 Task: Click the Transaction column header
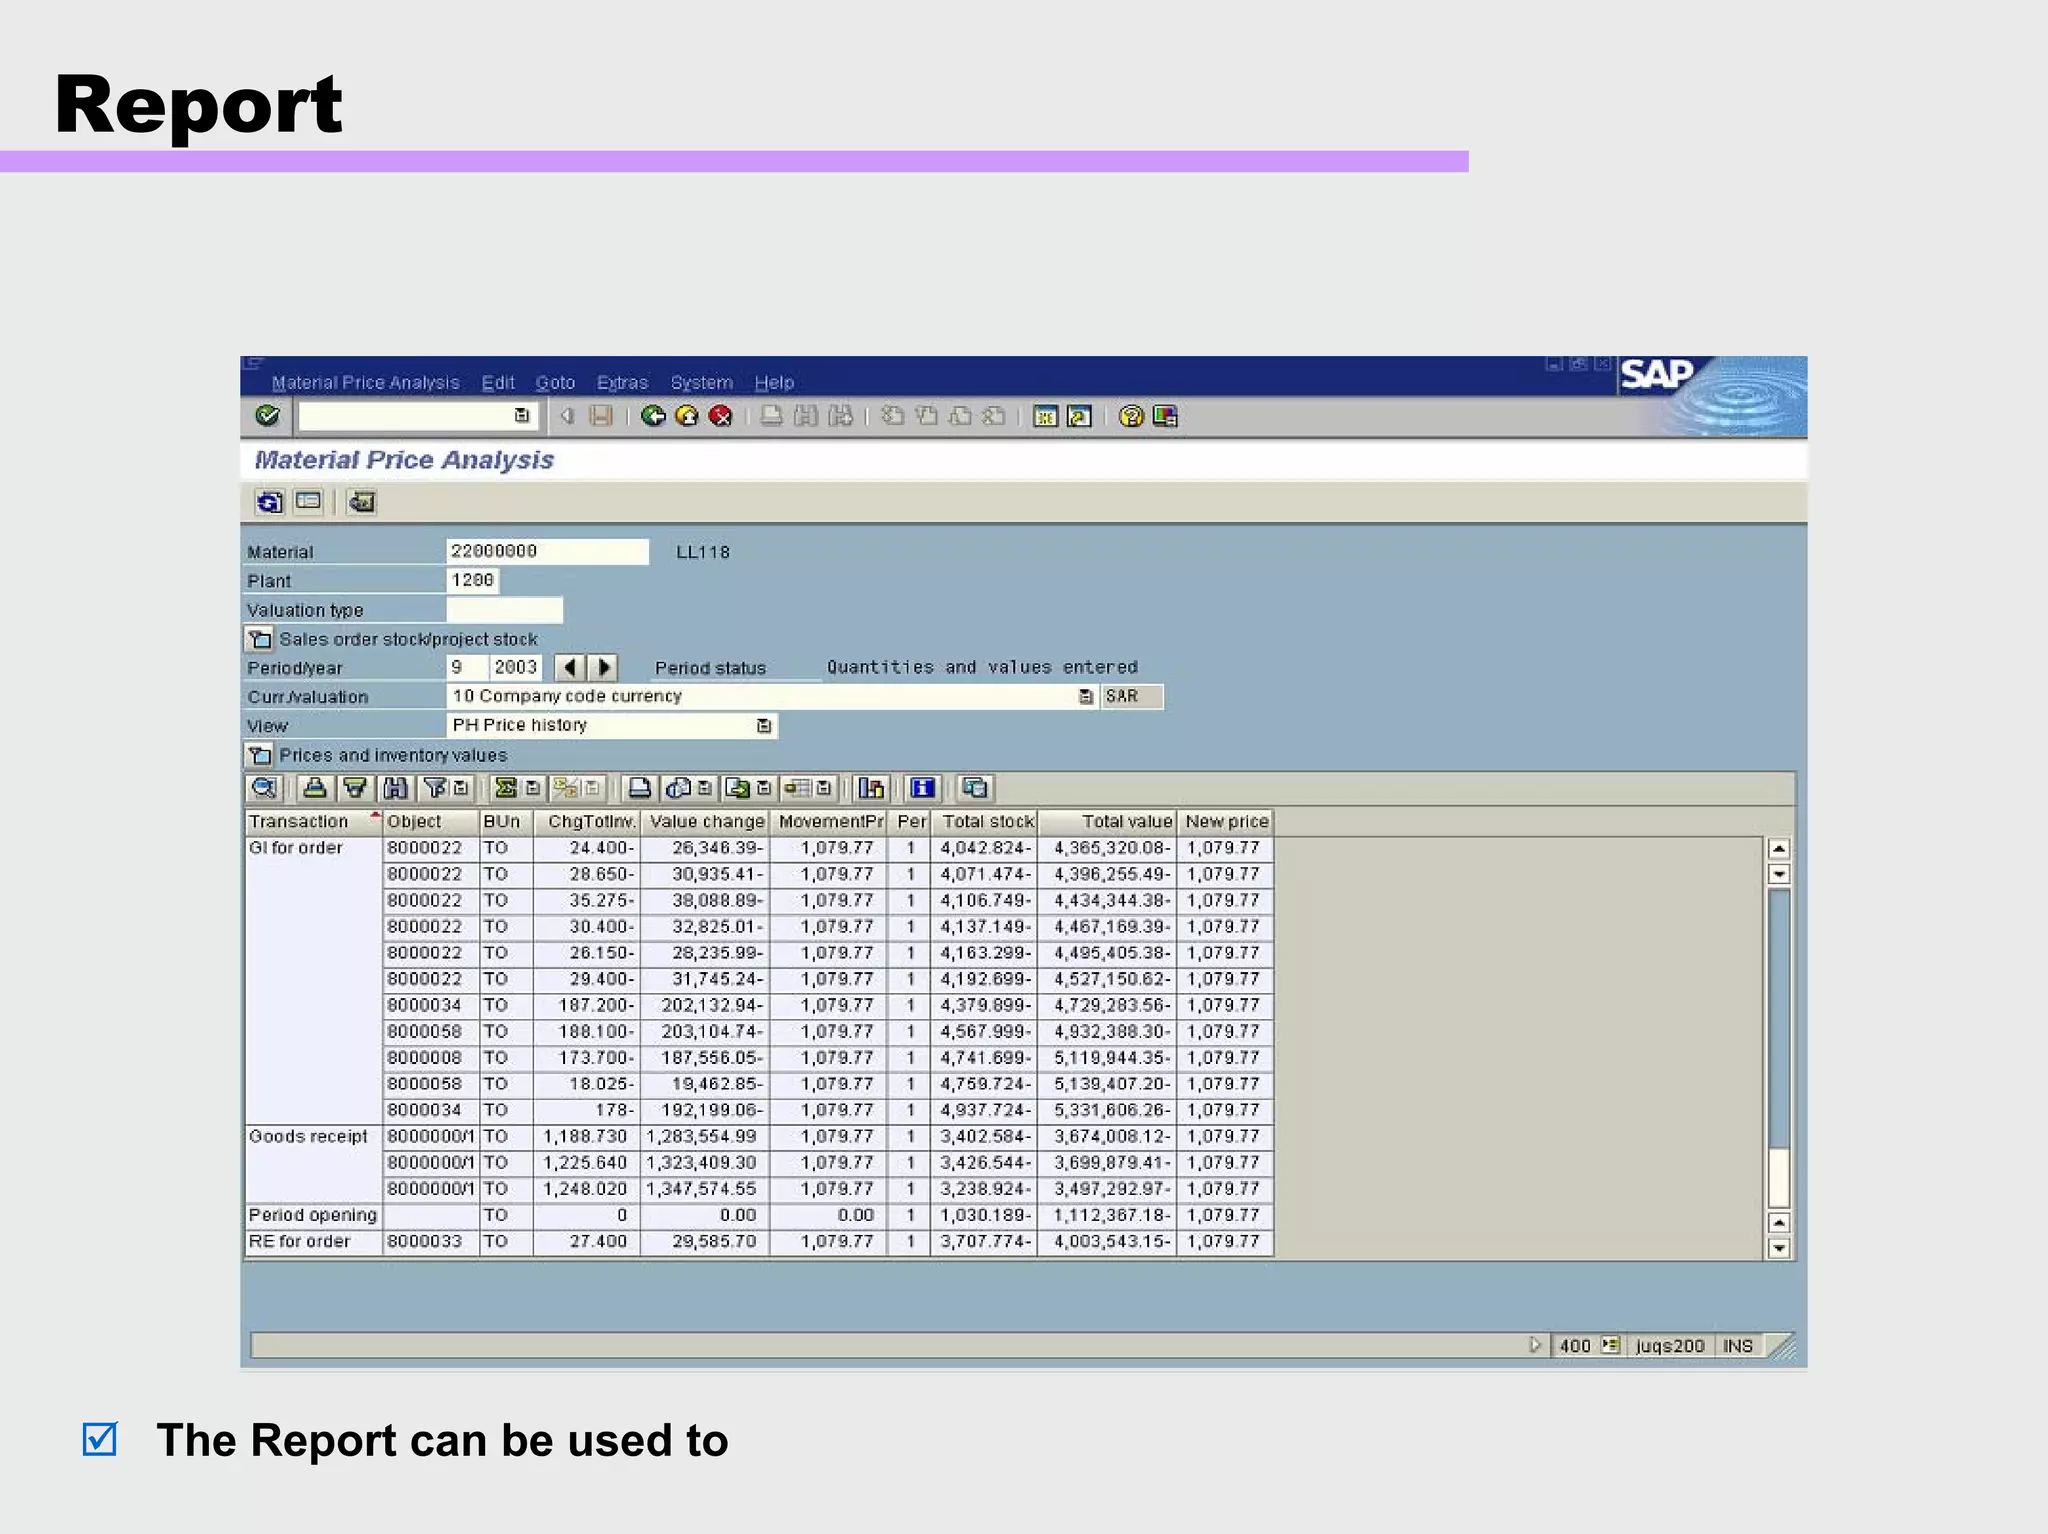pos(314,822)
